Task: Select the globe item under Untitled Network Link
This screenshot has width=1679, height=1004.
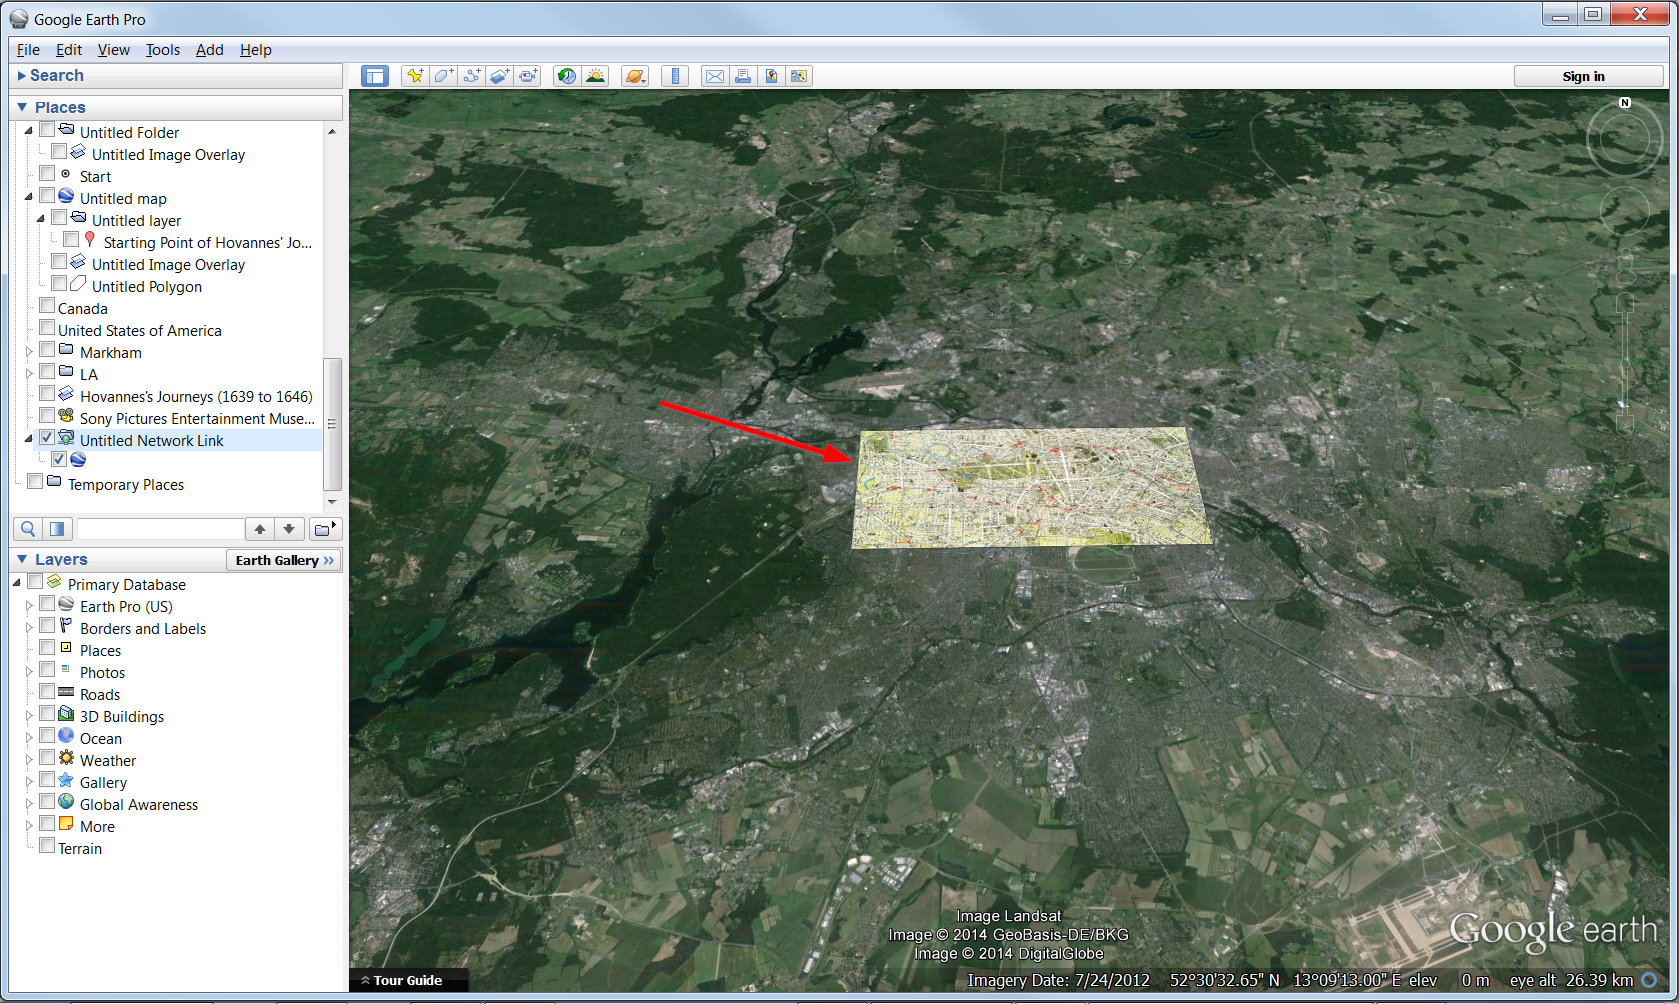Action: (78, 459)
